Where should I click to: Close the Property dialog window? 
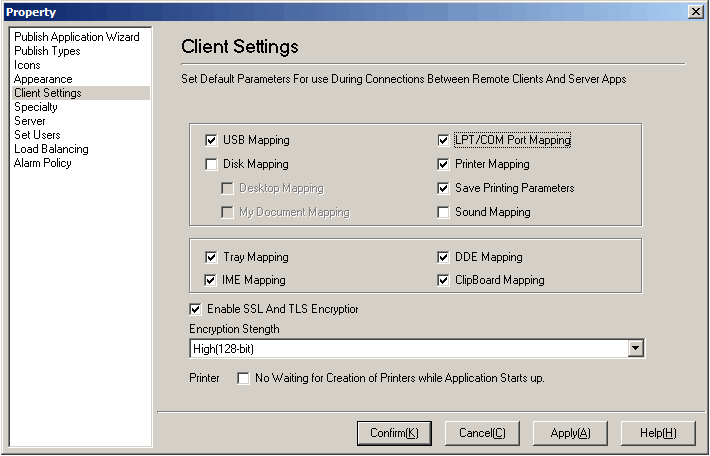point(696,11)
